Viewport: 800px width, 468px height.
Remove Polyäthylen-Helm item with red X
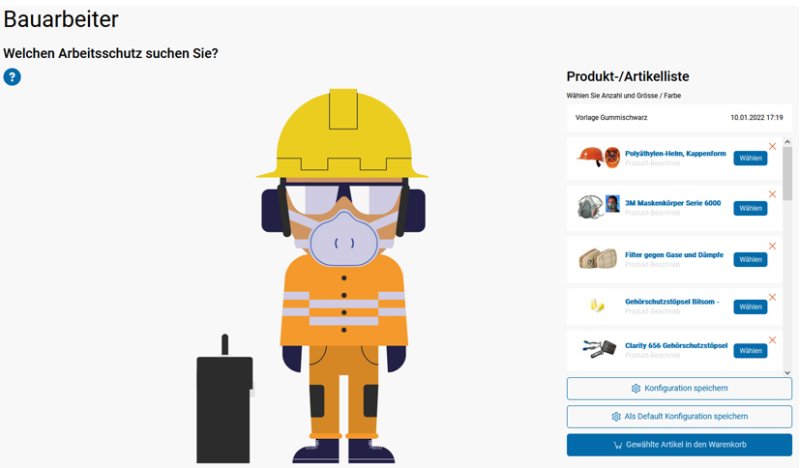772,146
